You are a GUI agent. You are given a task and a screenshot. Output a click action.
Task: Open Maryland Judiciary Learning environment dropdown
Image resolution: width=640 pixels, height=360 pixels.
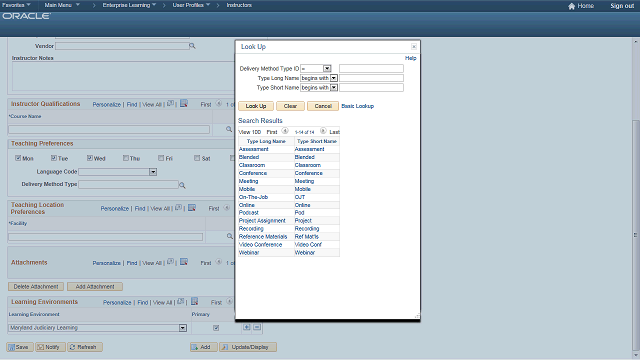point(183,328)
